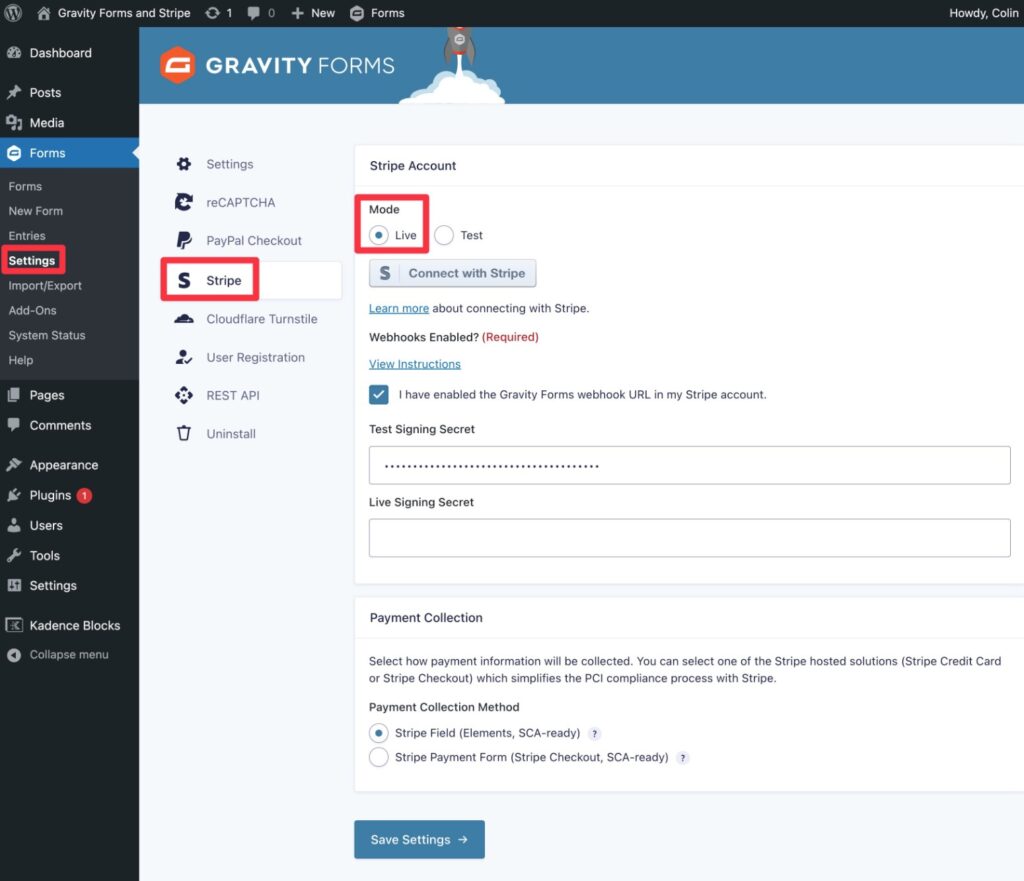Uncheck the Gravity Forms webhook confirmation checkbox
The image size is (1024, 881).
click(x=378, y=394)
